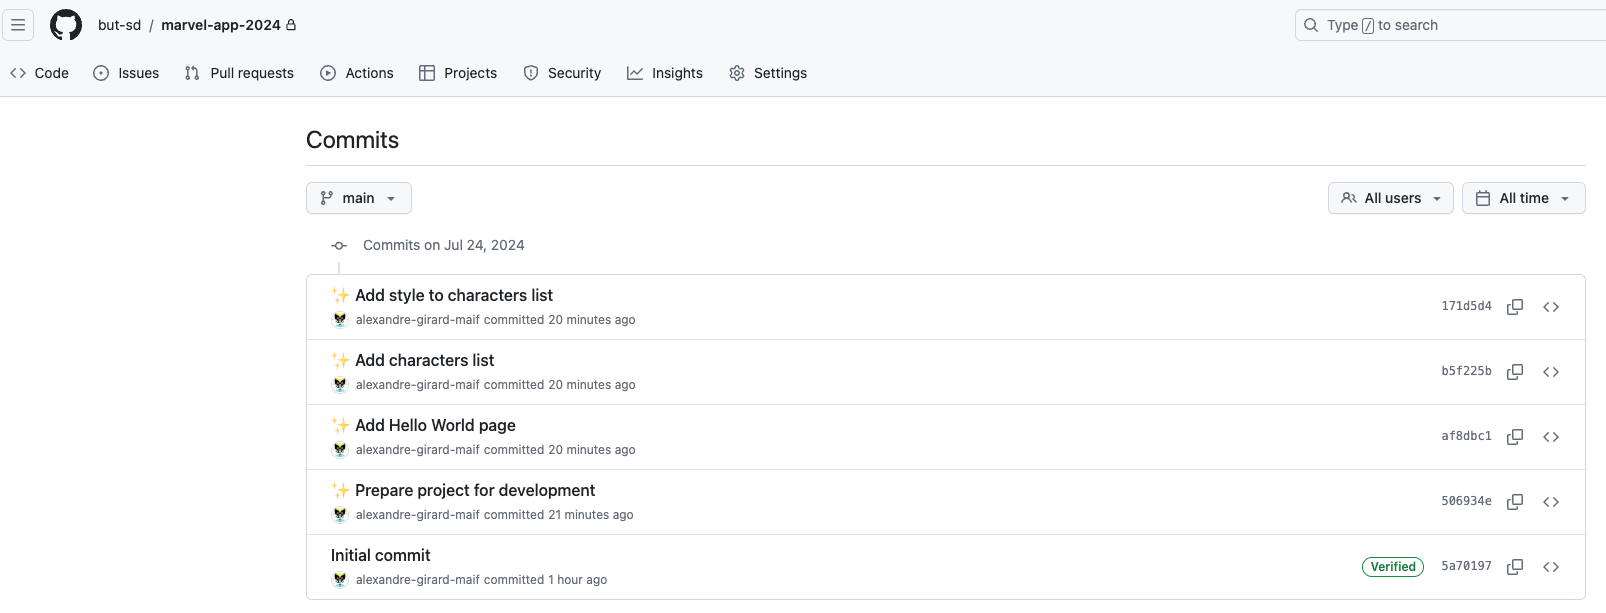Open the Security tab

[562, 73]
